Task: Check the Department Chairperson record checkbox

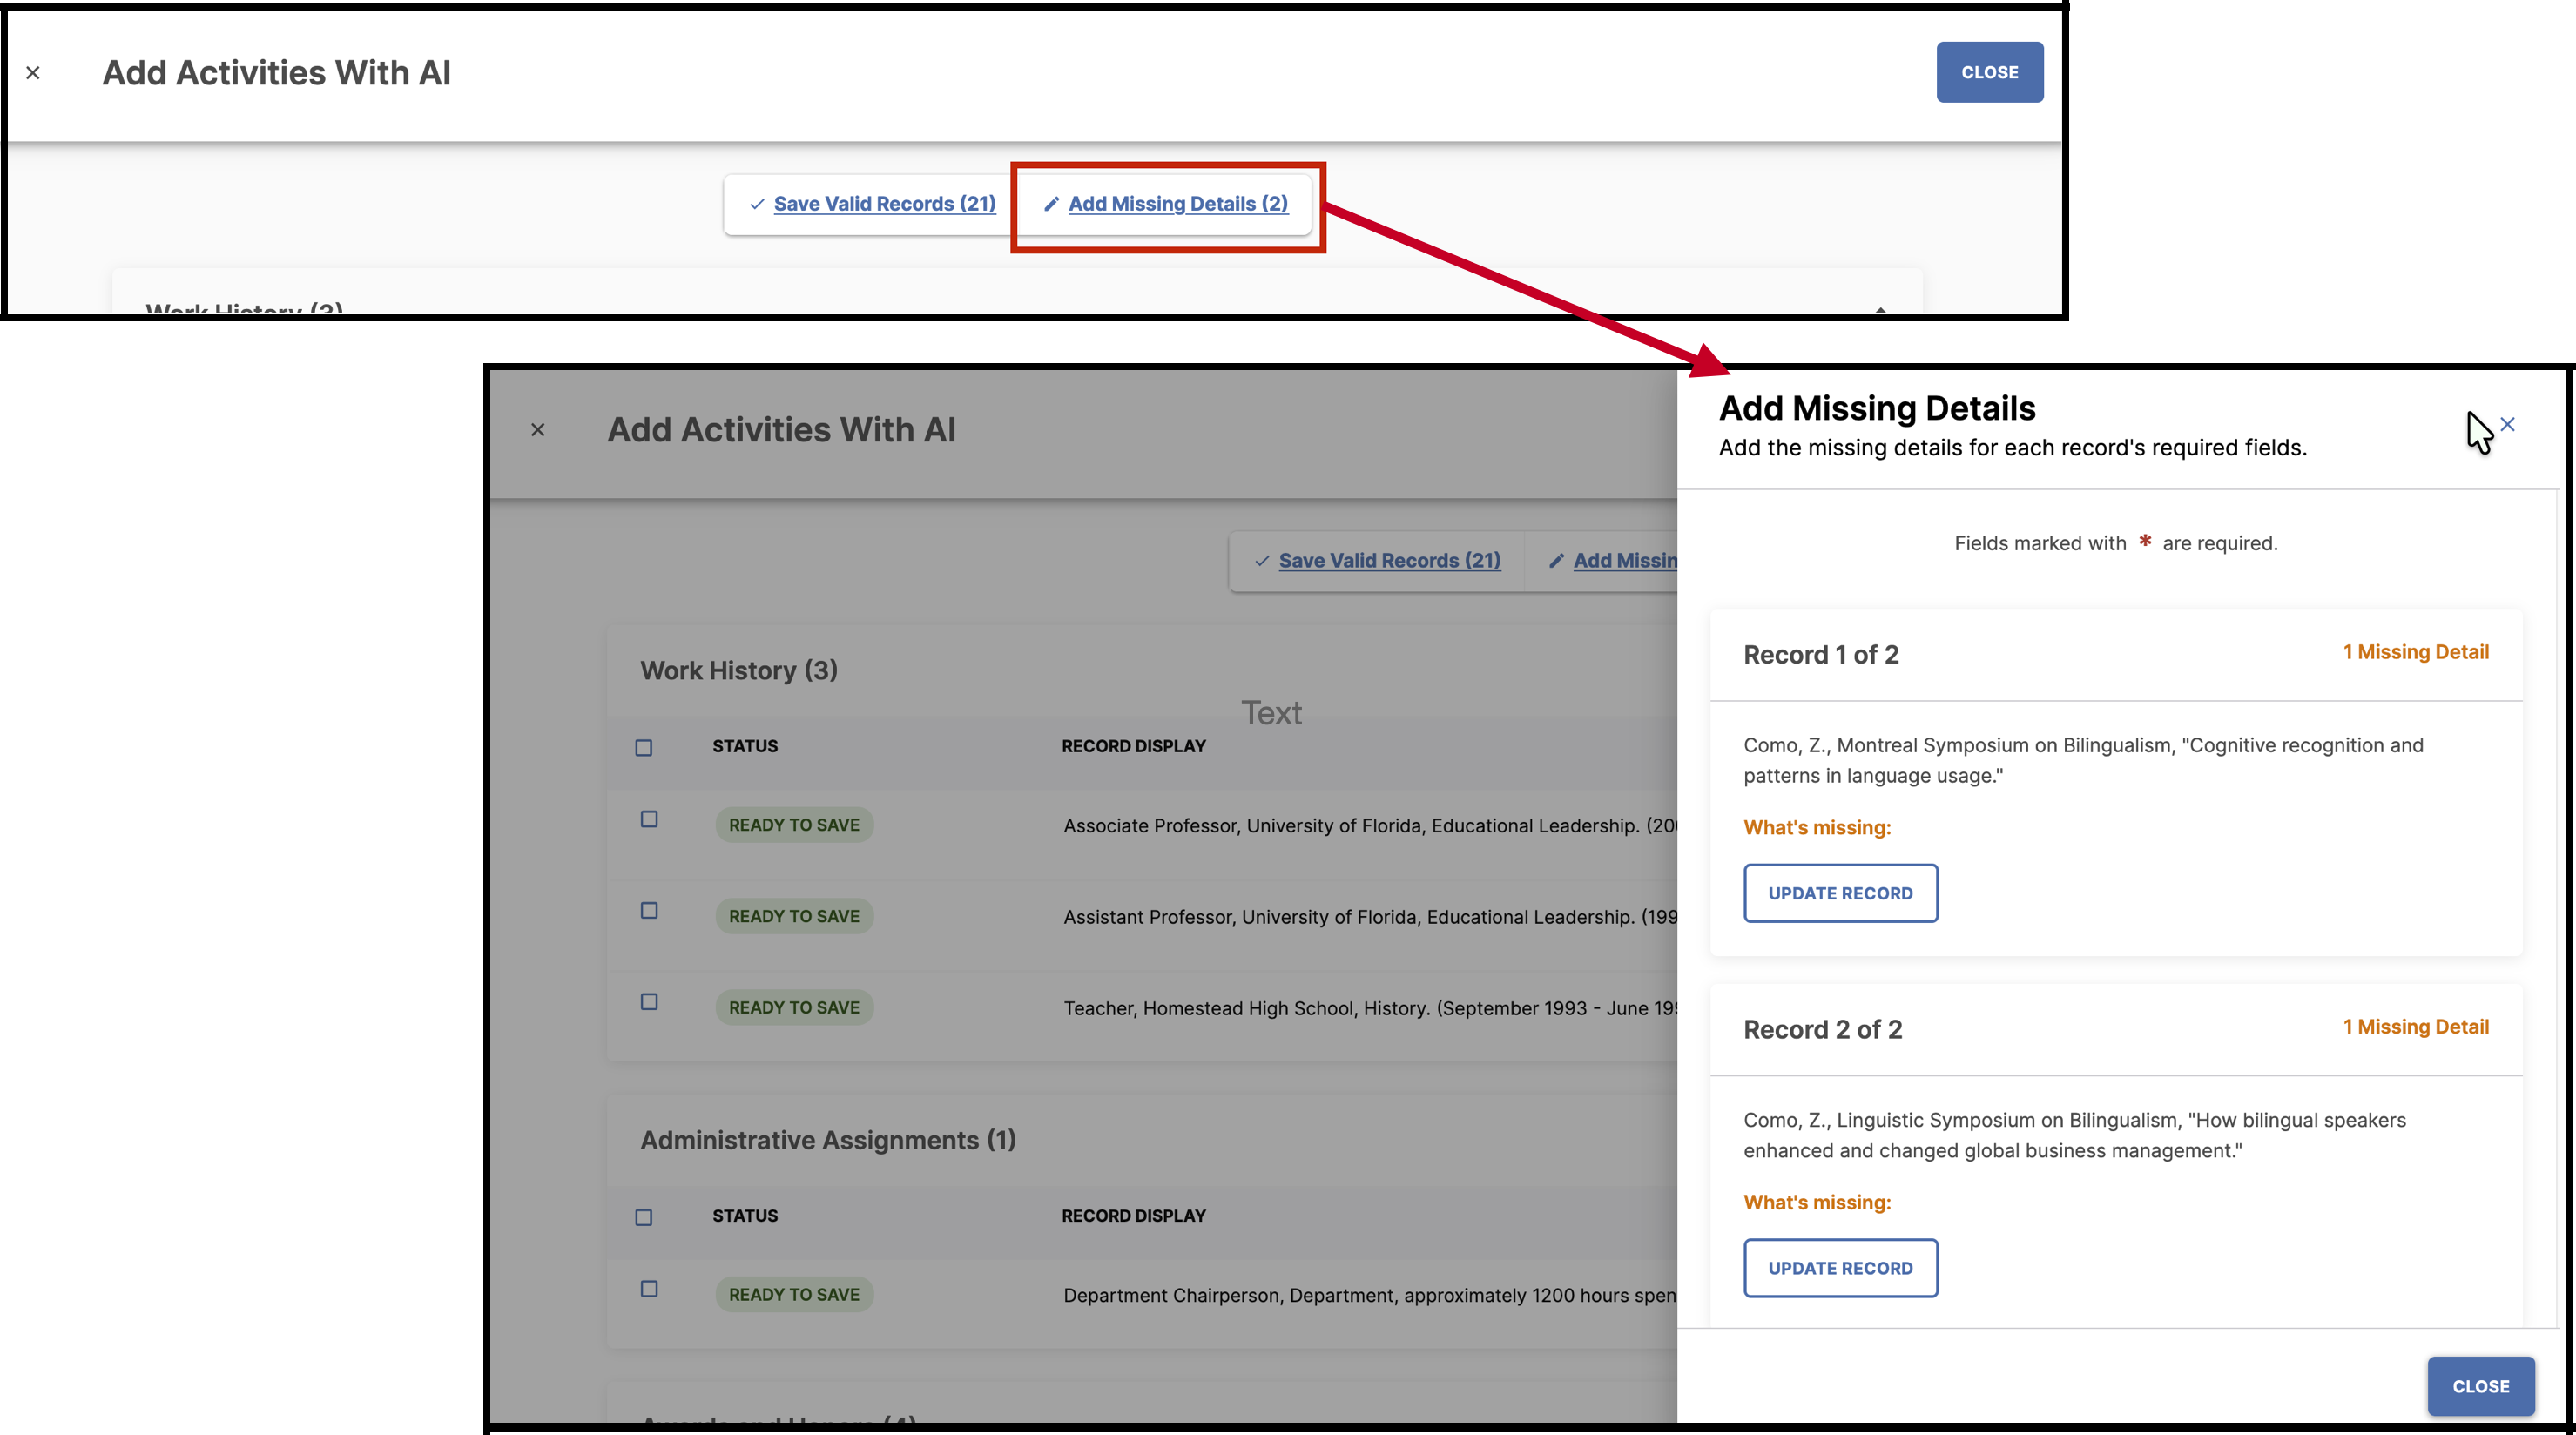Action: pos(649,1289)
